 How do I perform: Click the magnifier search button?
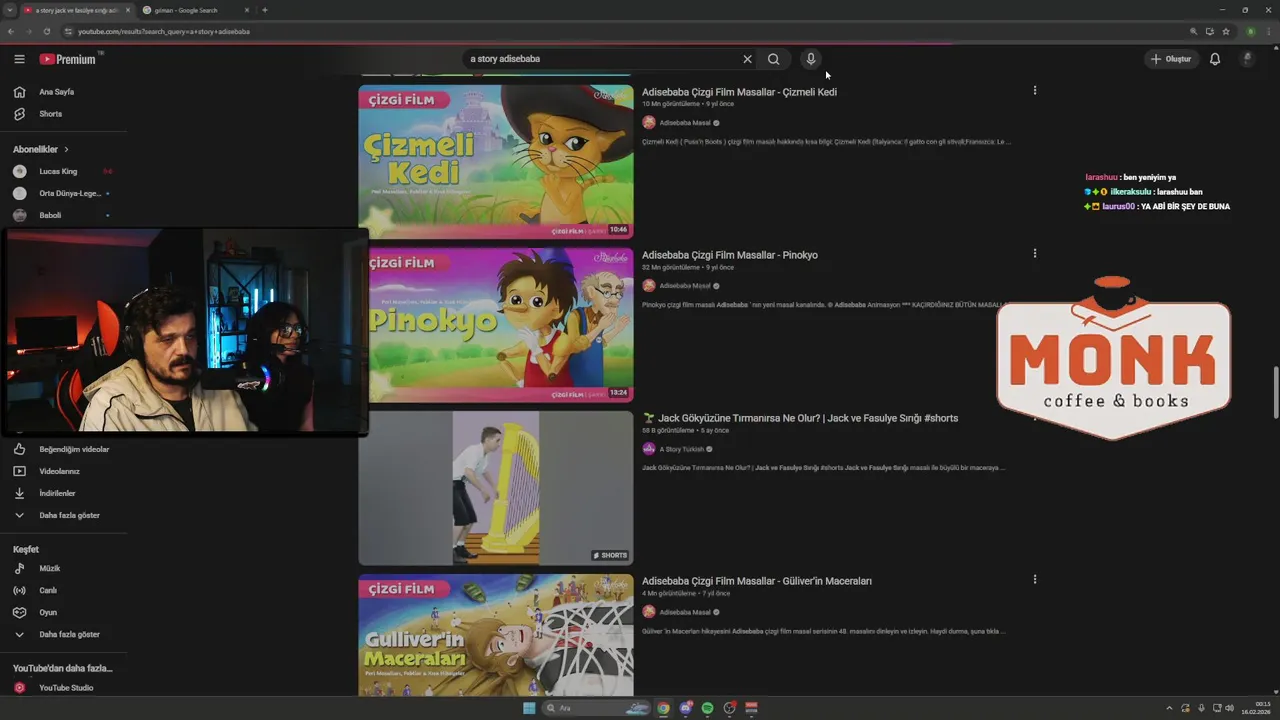[773, 59]
